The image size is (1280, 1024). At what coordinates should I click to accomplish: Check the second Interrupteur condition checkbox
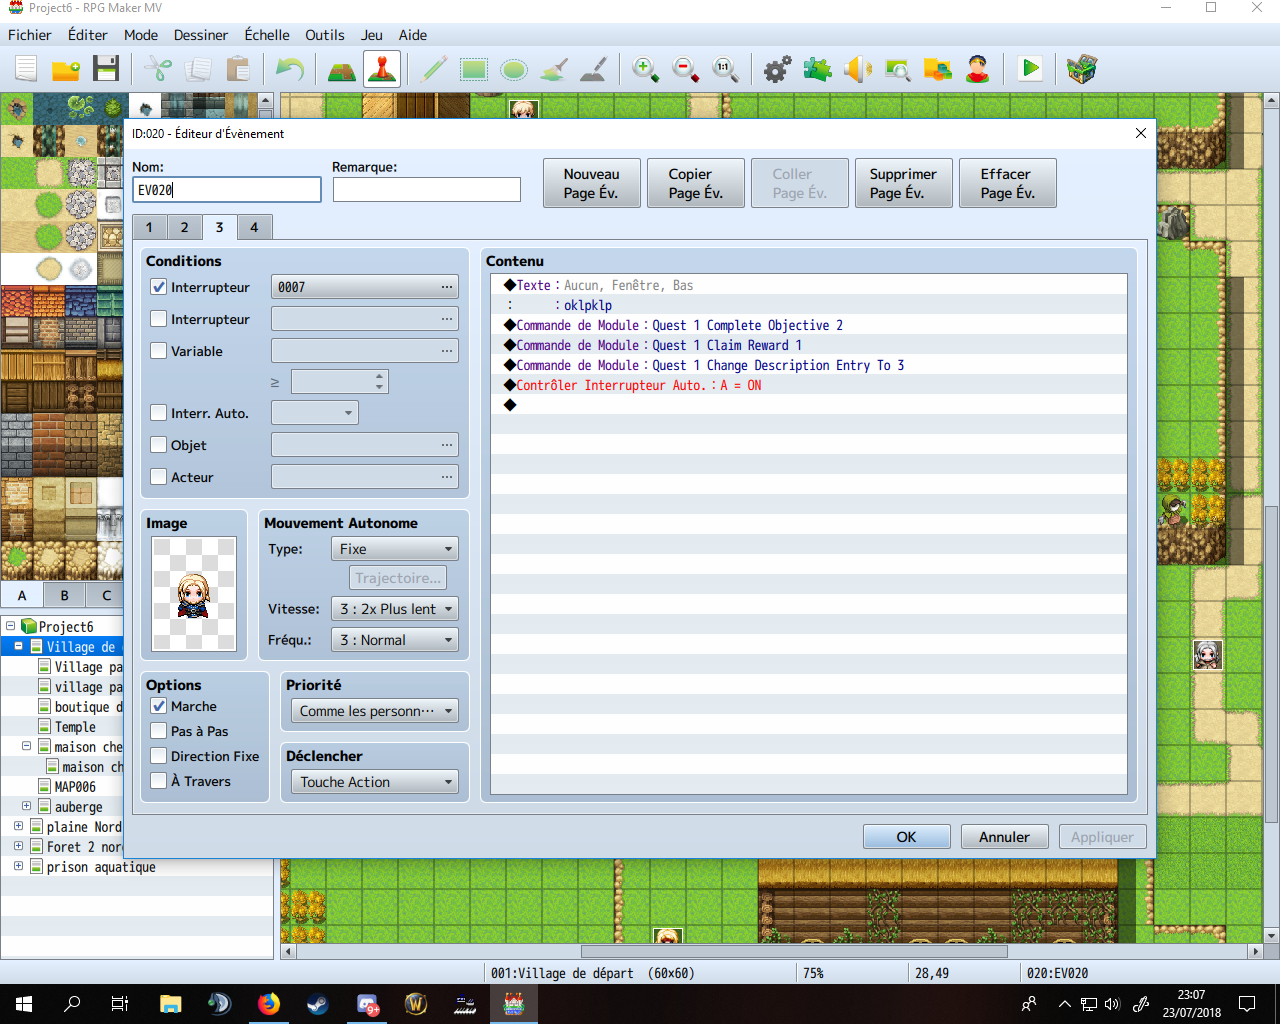tap(158, 319)
